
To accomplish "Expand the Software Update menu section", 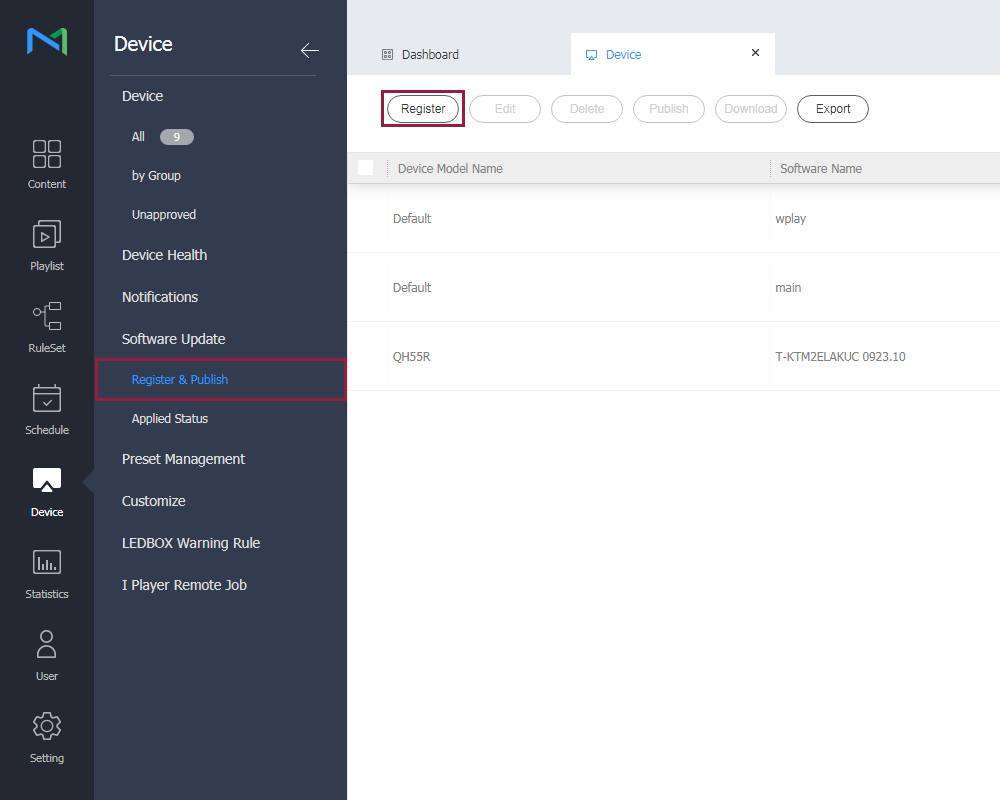I will click(x=173, y=339).
